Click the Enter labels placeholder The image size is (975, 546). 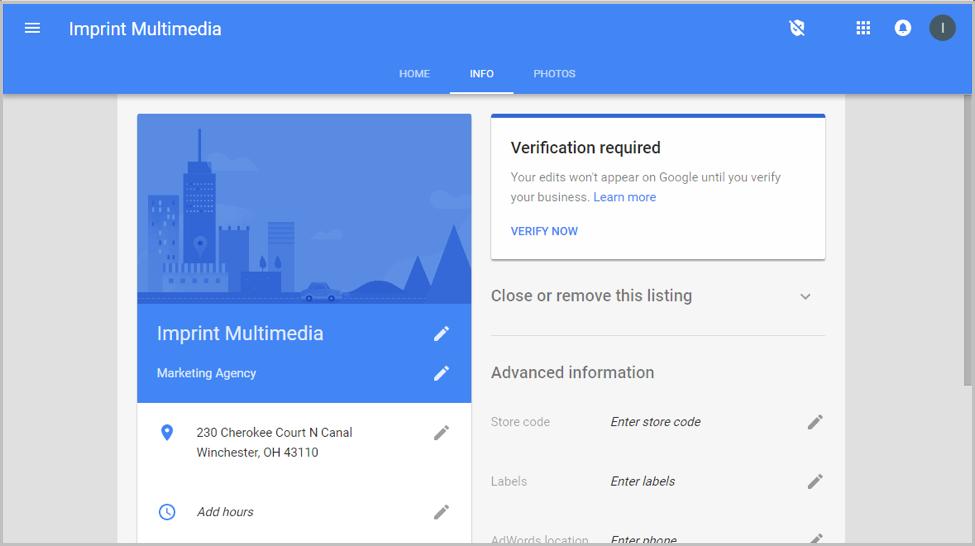[642, 481]
